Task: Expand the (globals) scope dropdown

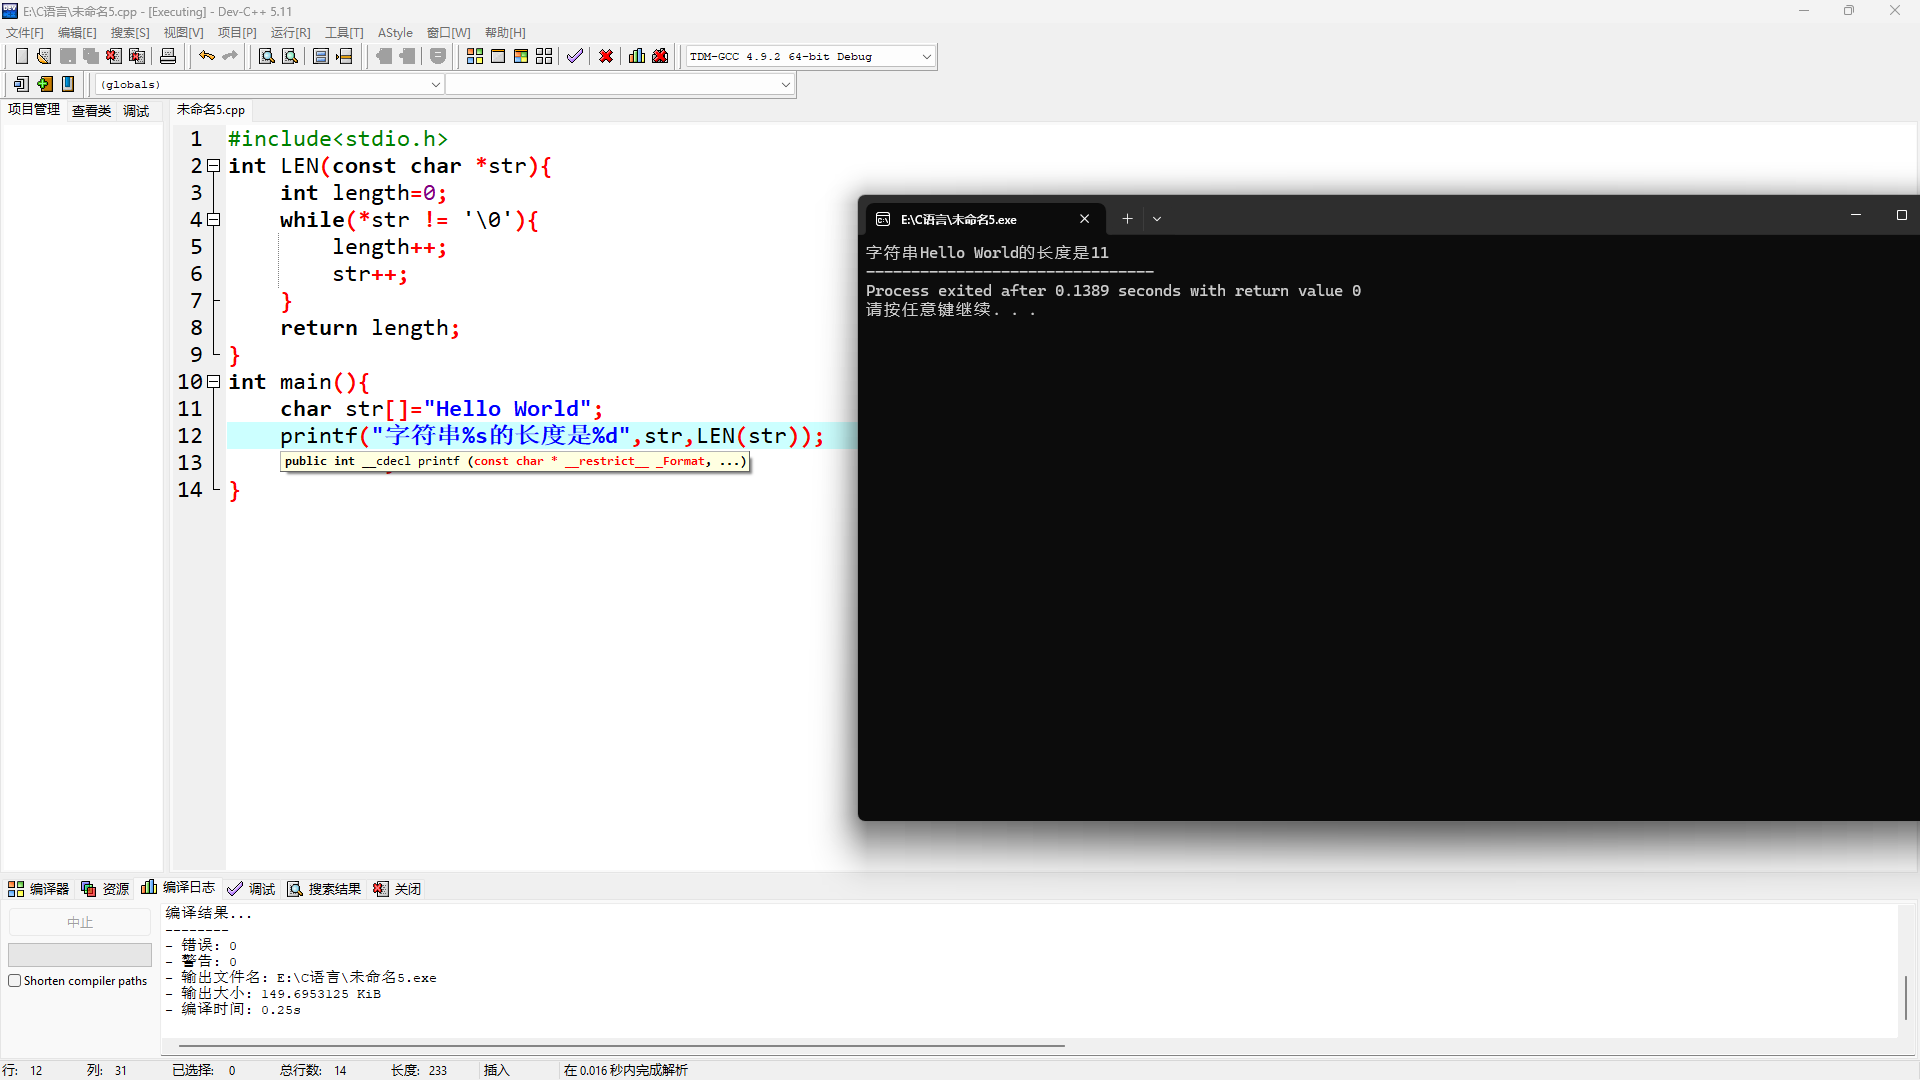Action: tap(435, 85)
